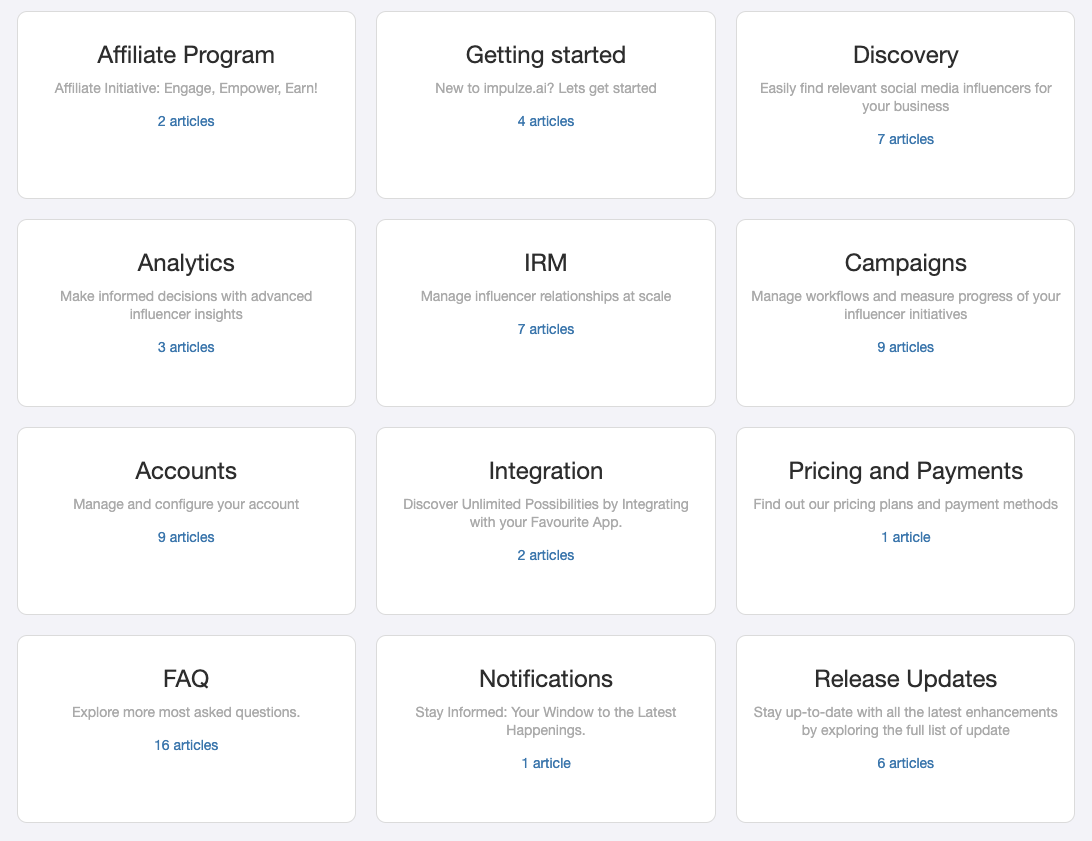Image resolution: width=1092 pixels, height=841 pixels.
Task: View the 7 articles in Discovery
Action: click(904, 139)
